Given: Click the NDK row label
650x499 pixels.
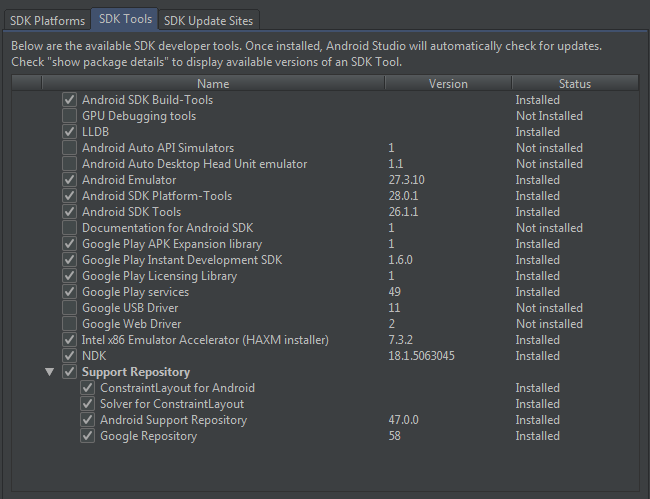Looking at the screenshot, I should click(94, 356).
